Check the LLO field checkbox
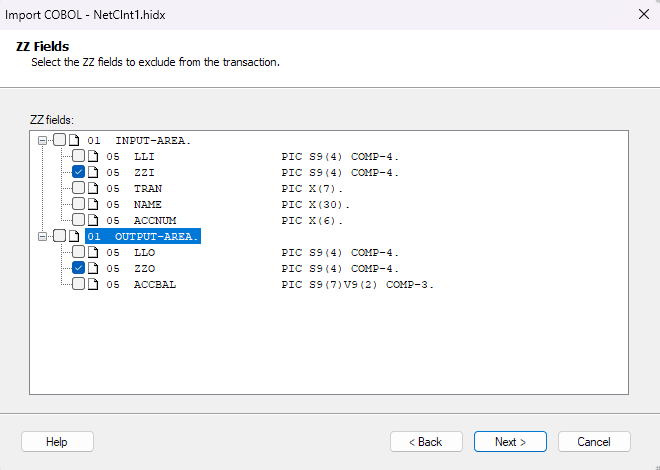This screenshot has width=660, height=470. coord(78,252)
